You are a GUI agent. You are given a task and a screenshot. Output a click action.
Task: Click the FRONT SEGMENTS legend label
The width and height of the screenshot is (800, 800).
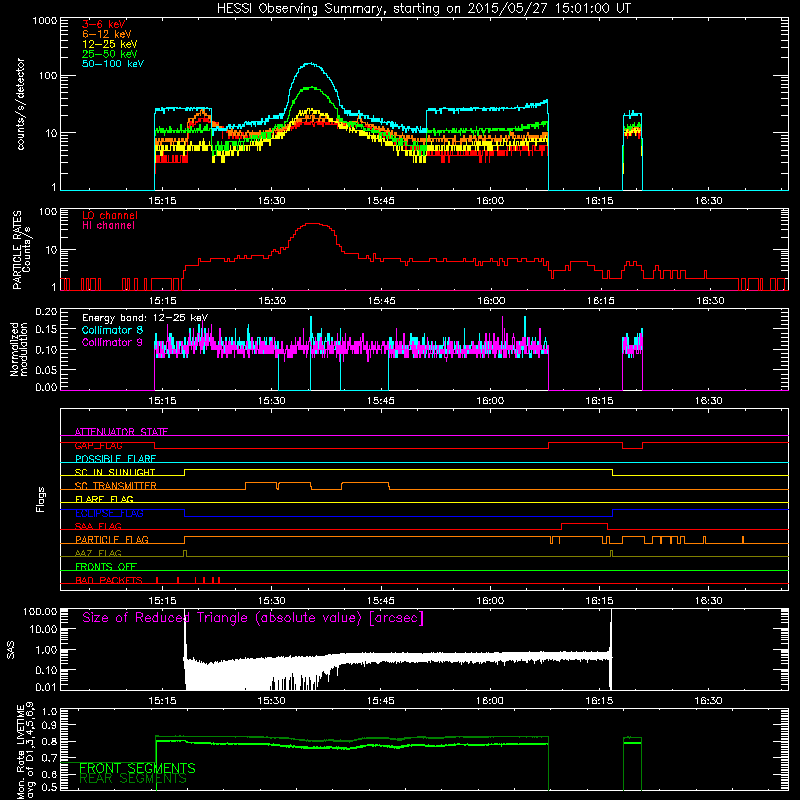[137, 768]
